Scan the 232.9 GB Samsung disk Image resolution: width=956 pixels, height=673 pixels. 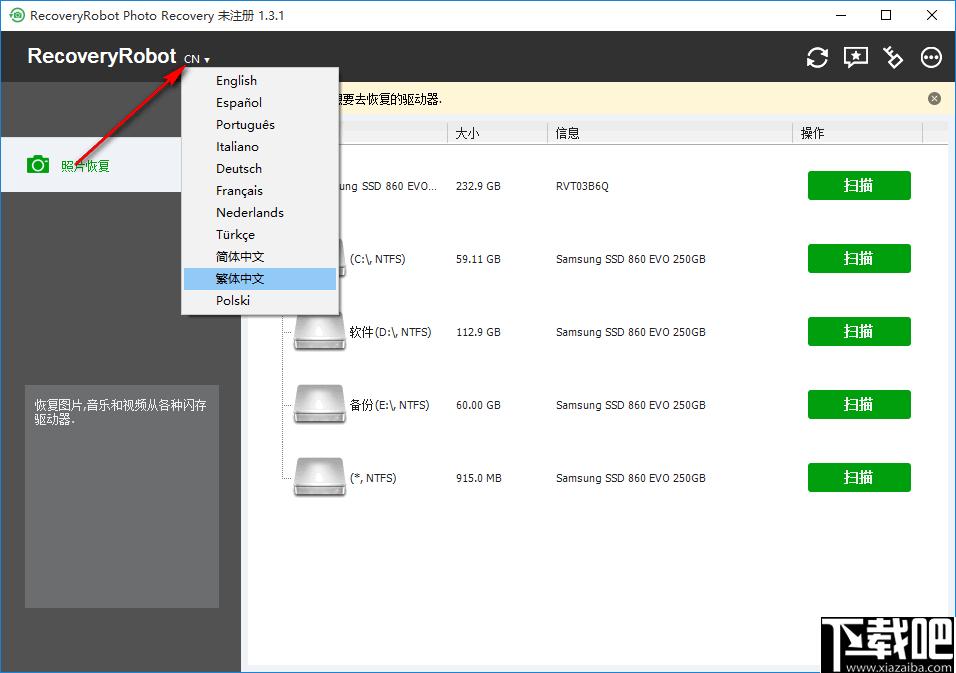click(x=859, y=185)
